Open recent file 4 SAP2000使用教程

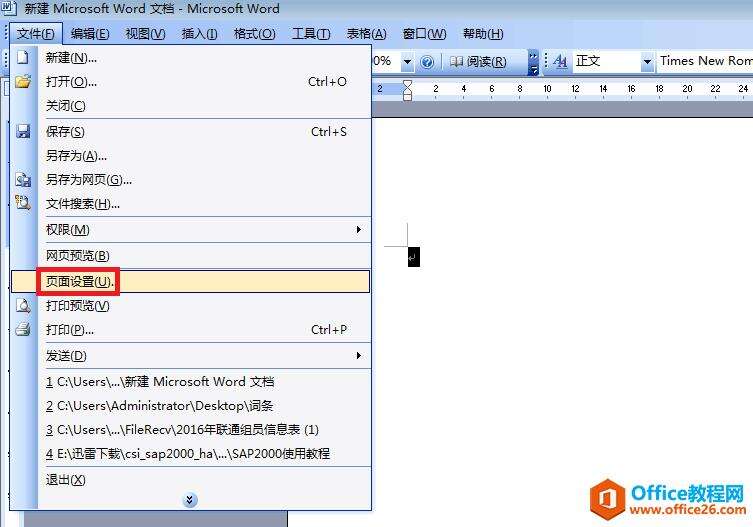[x=190, y=453]
